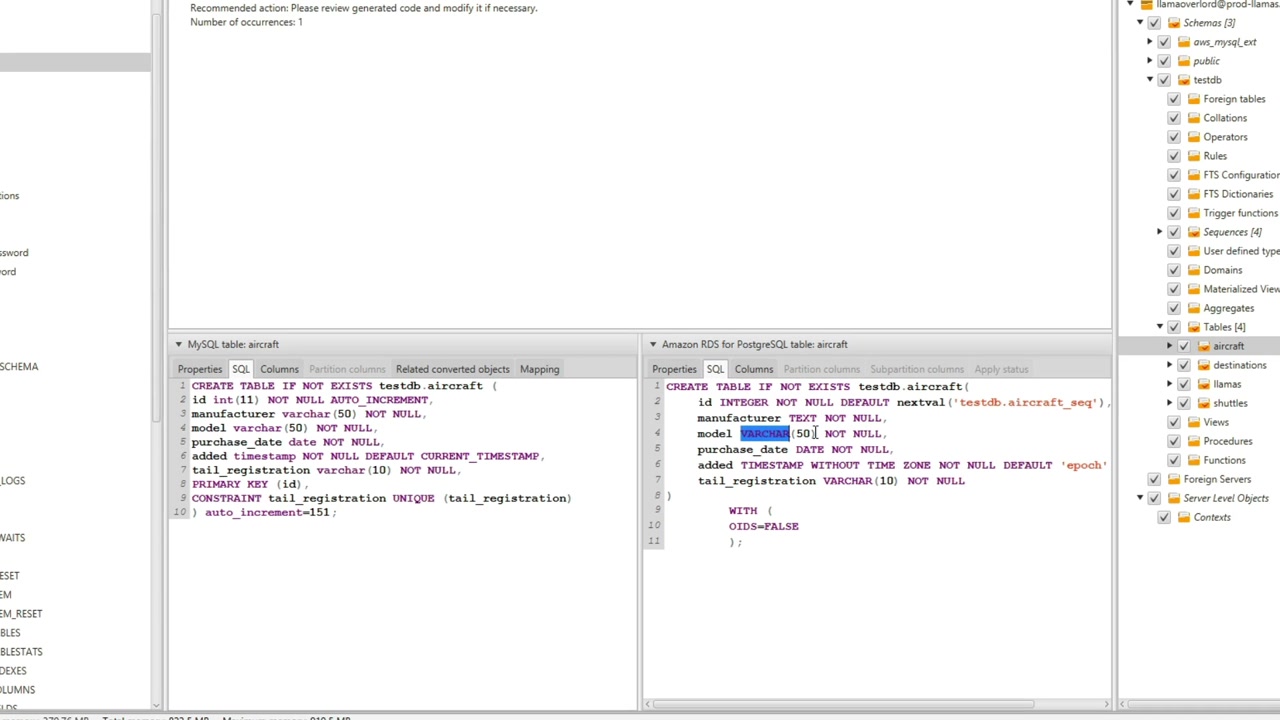
Task: Click the Collations folder icon
Action: pos(1194,118)
